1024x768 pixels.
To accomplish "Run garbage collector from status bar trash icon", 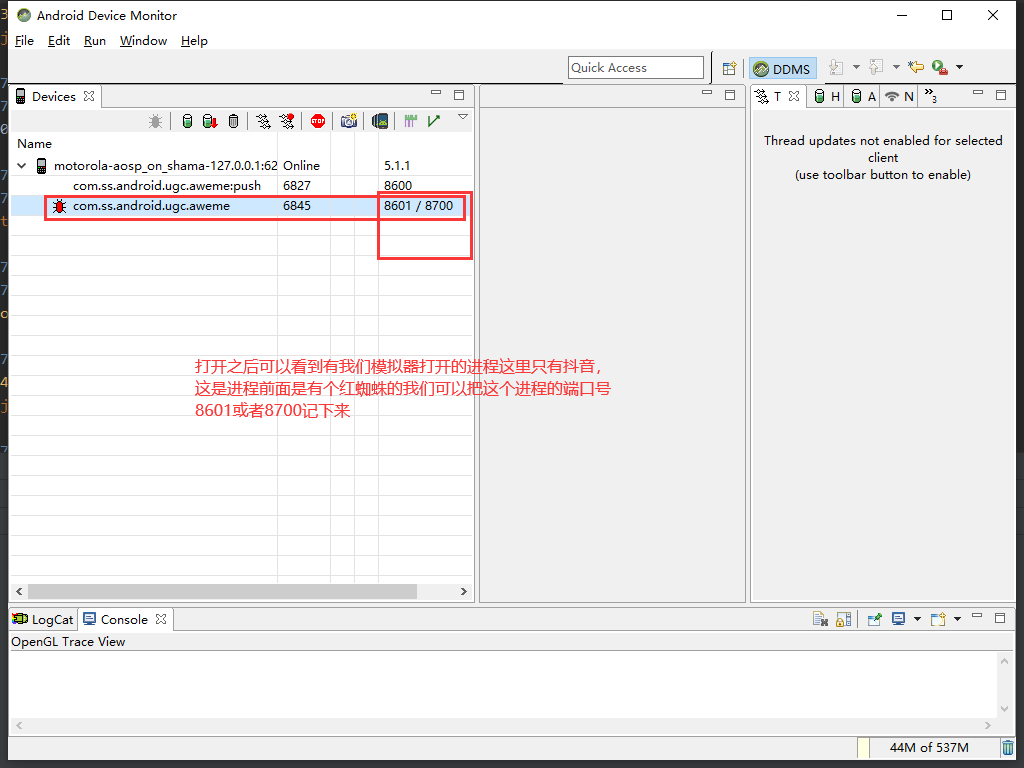I will click(1007, 748).
